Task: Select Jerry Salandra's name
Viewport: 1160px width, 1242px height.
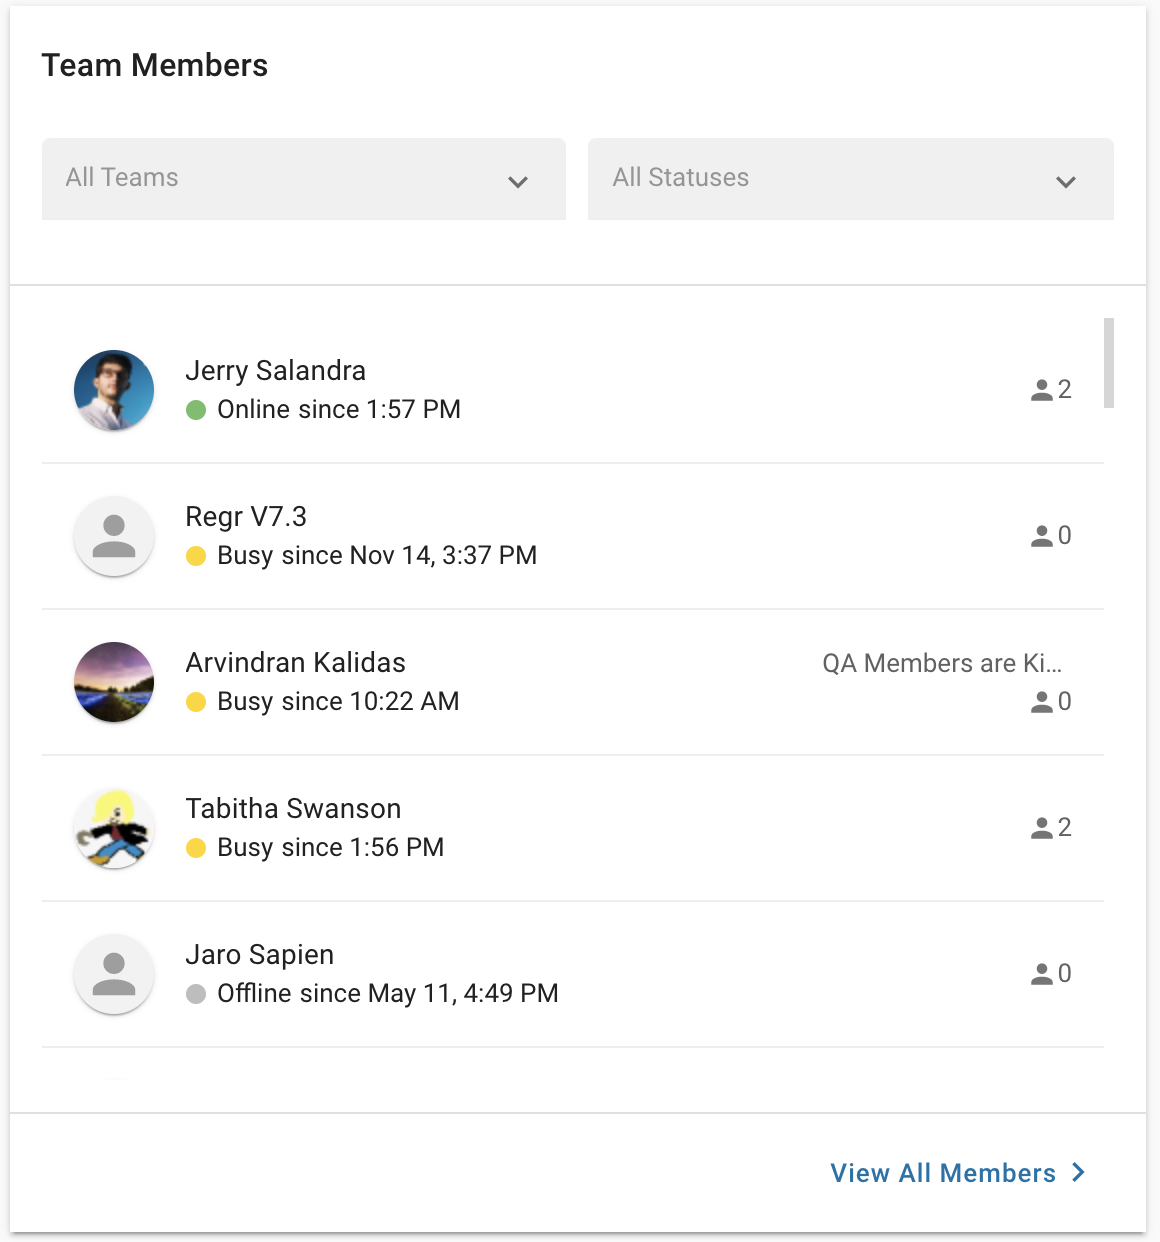Action: click(276, 371)
